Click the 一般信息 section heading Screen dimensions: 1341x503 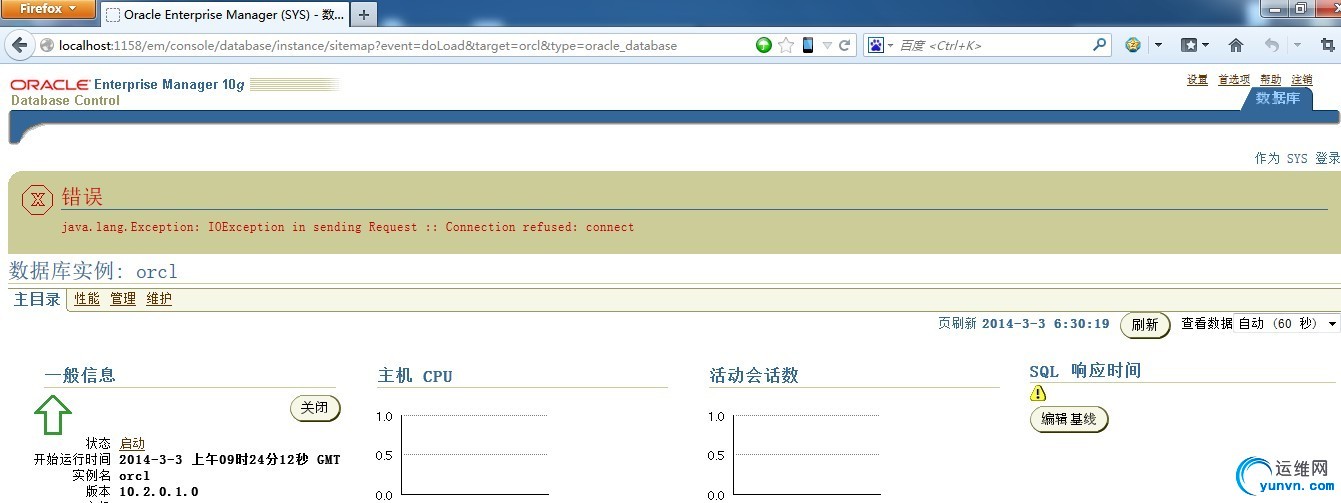(80, 376)
